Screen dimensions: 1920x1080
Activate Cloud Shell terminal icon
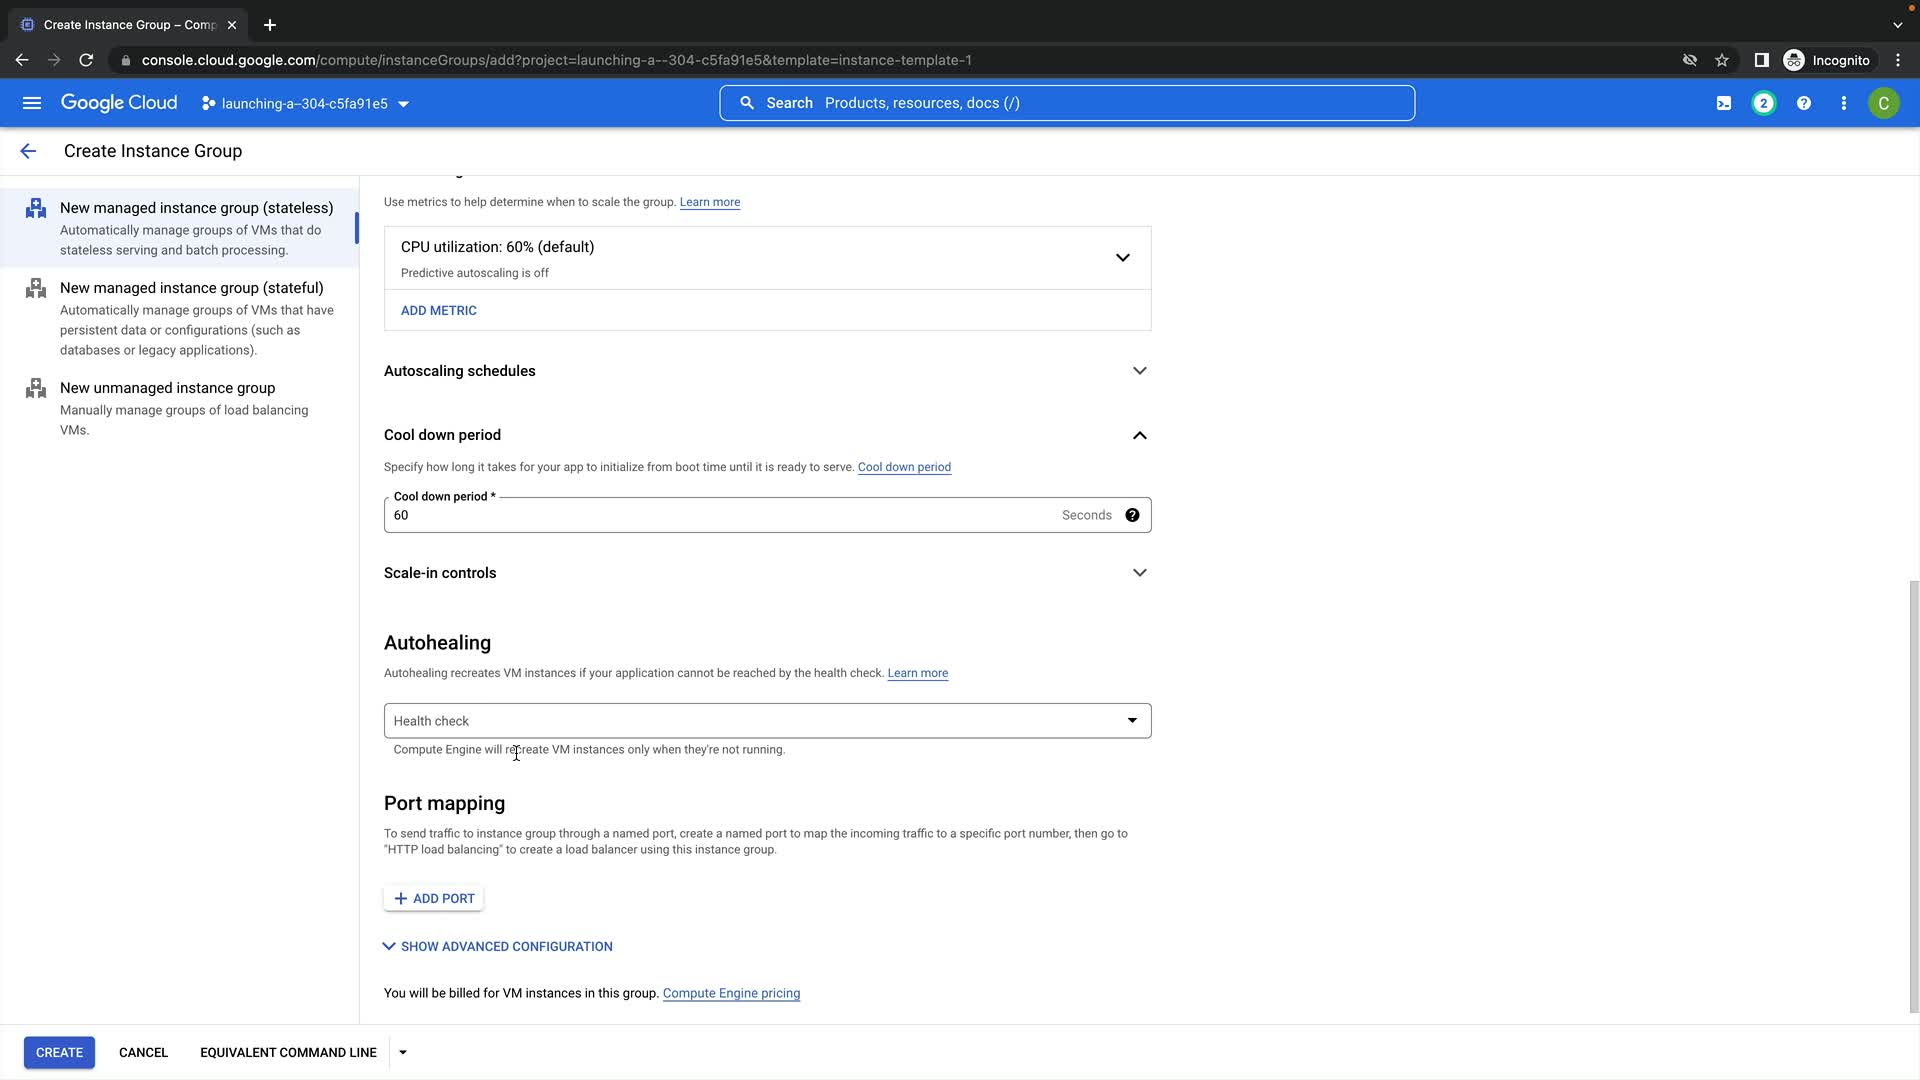(x=1724, y=103)
